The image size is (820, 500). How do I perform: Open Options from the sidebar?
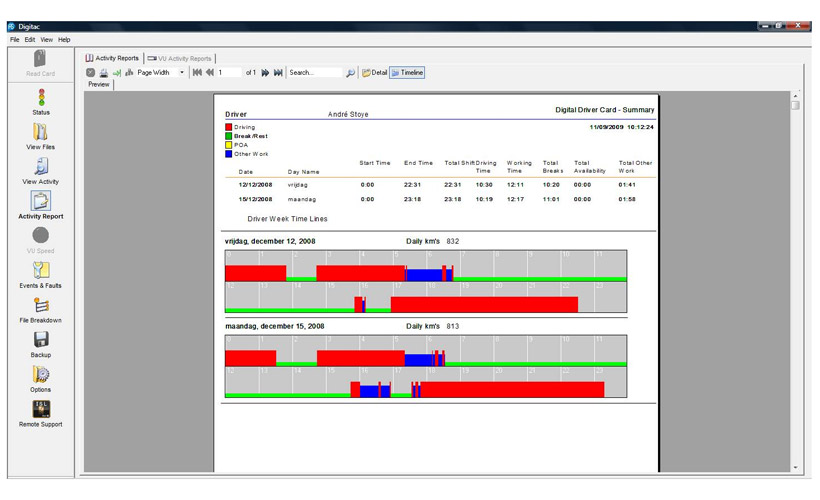(x=41, y=375)
